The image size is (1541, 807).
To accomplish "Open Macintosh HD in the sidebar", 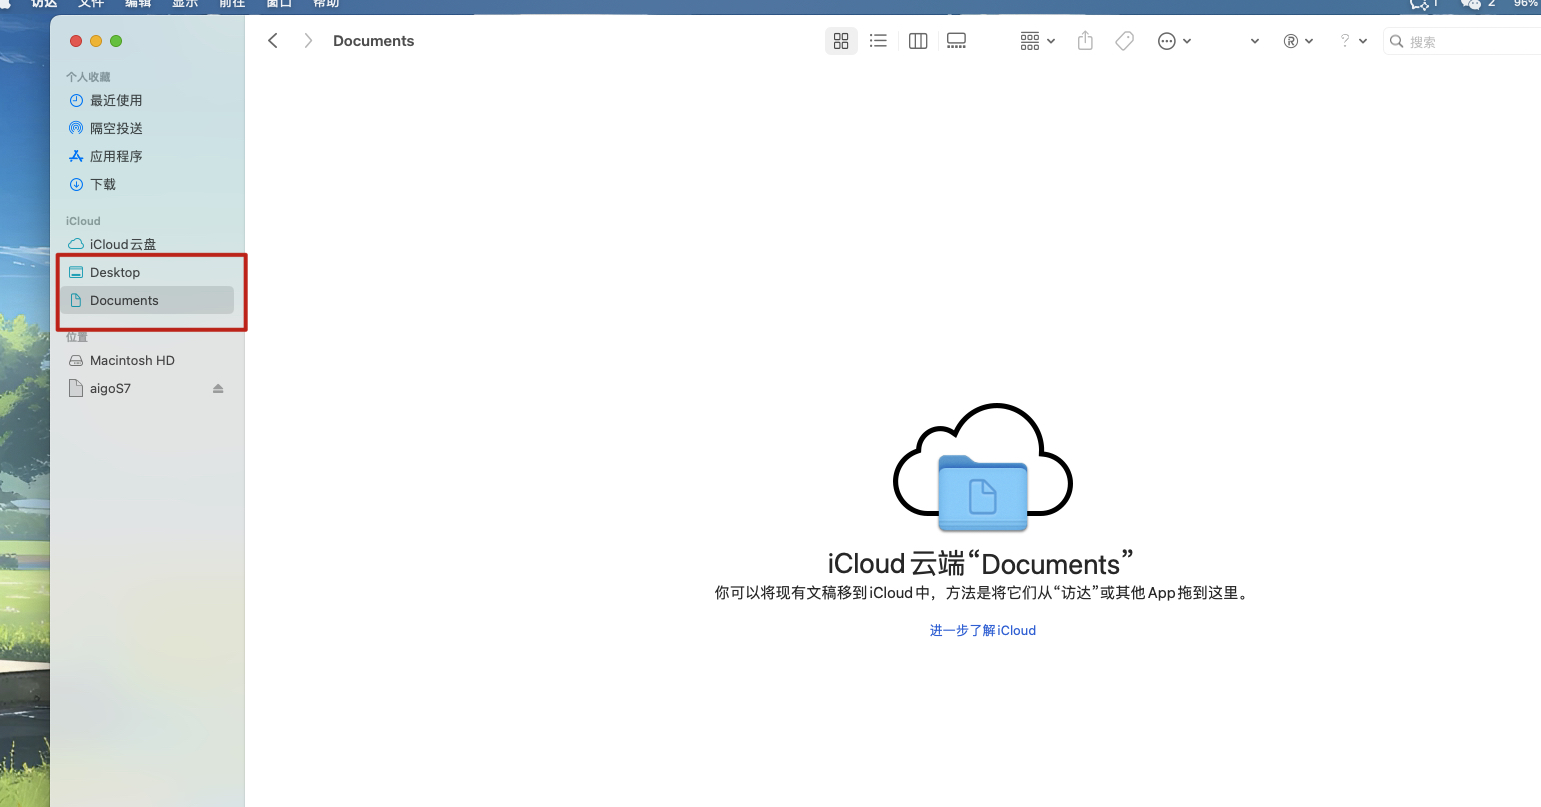I will (132, 360).
